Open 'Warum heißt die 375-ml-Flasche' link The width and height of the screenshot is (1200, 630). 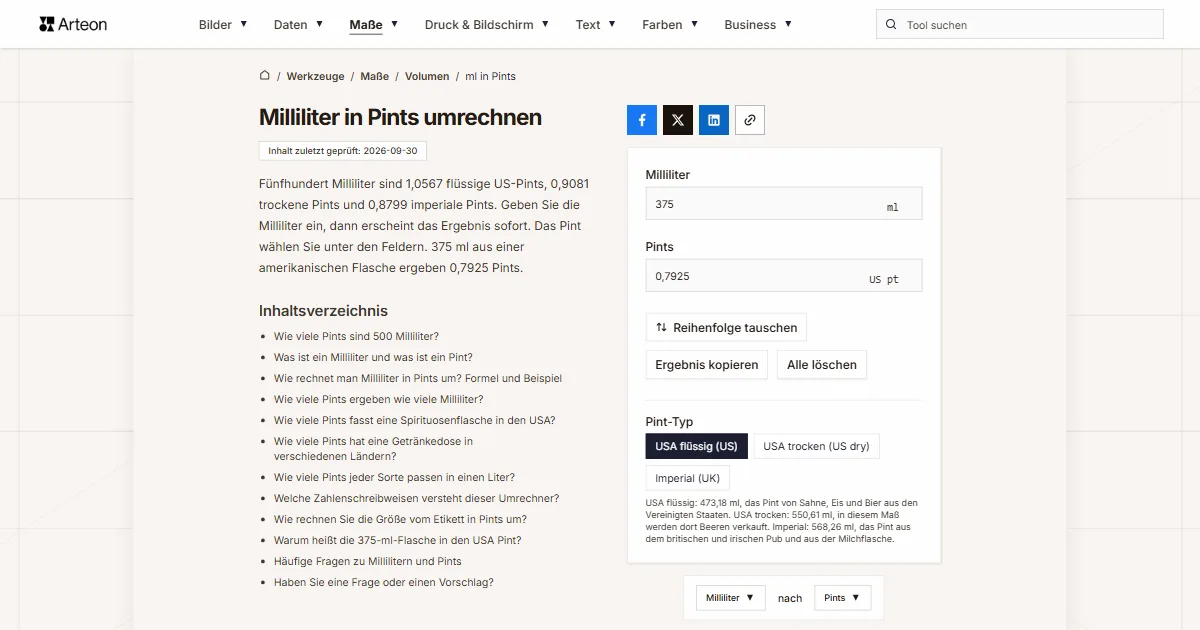tap(397, 540)
